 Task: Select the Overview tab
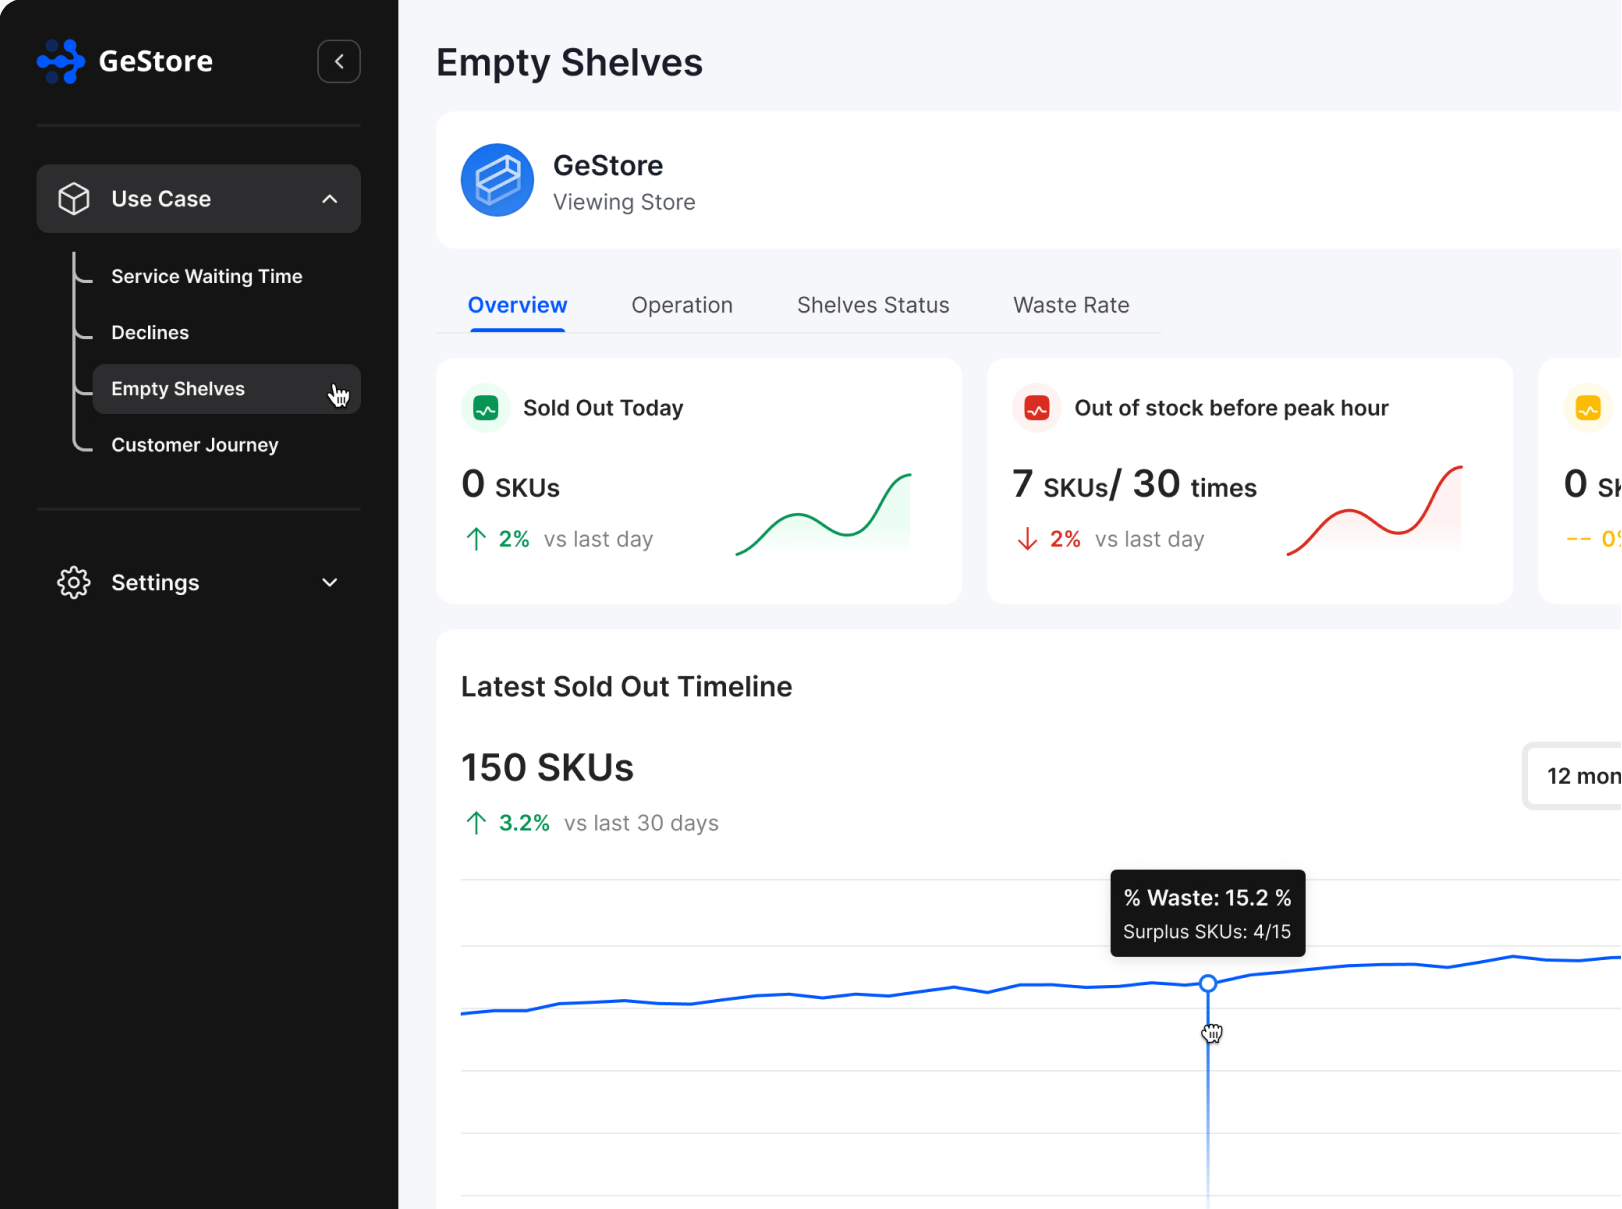coord(517,305)
